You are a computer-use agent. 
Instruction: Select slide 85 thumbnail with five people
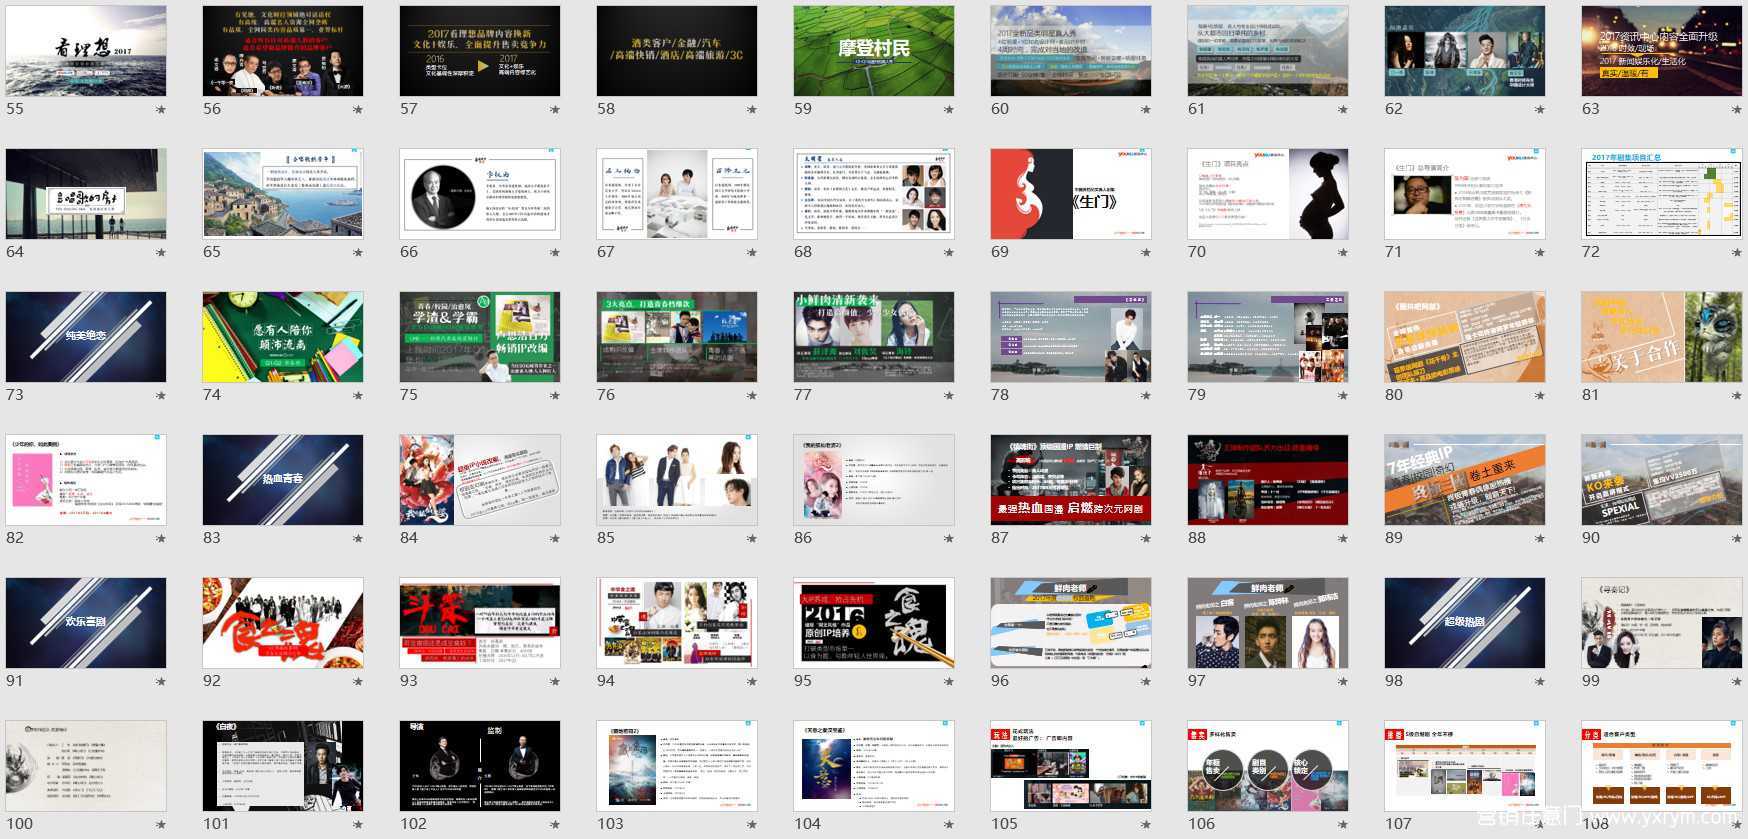pos(677,480)
